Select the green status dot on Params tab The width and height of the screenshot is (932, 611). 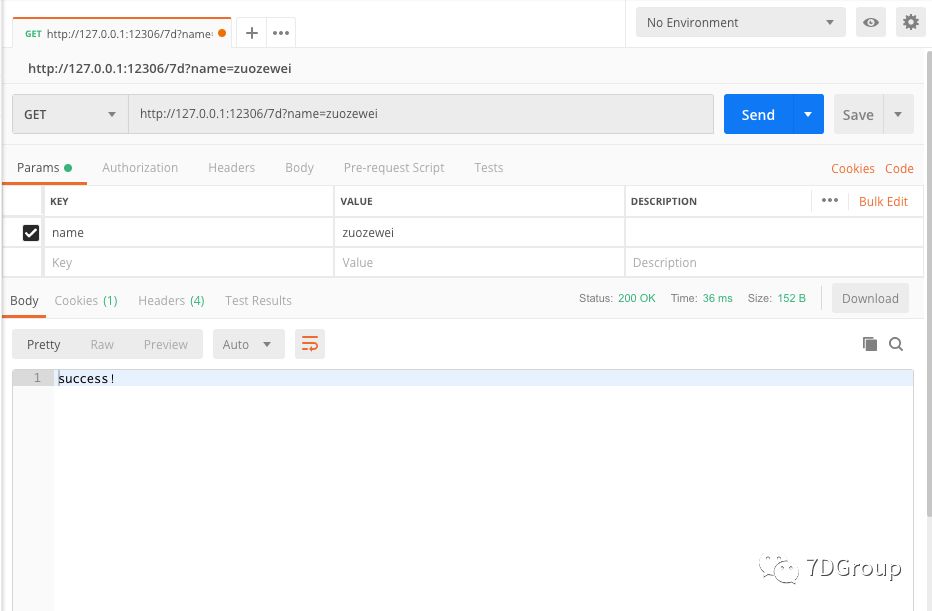[x=69, y=165]
